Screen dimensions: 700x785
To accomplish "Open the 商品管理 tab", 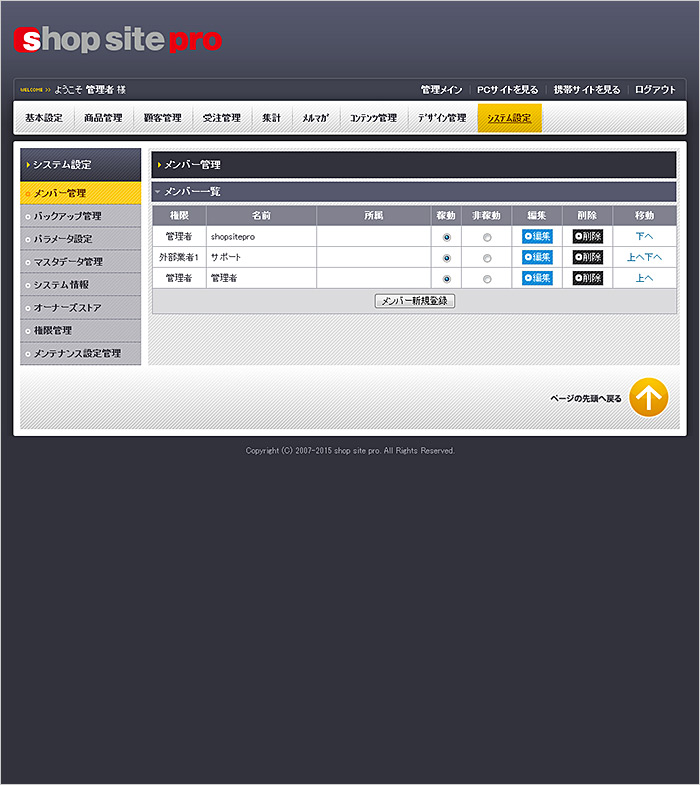I will pyautogui.click(x=102, y=118).
